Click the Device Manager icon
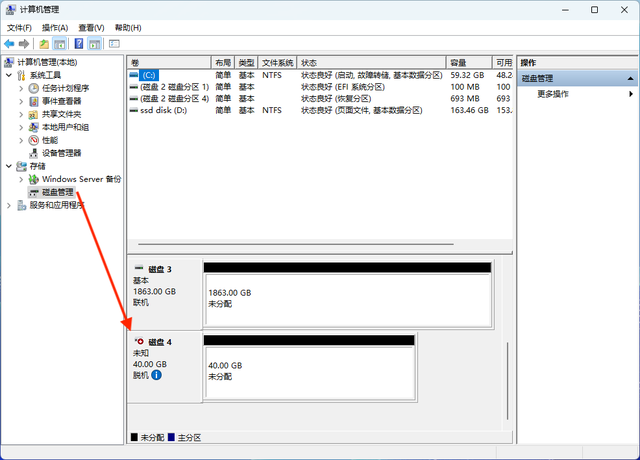 (33, 153)
